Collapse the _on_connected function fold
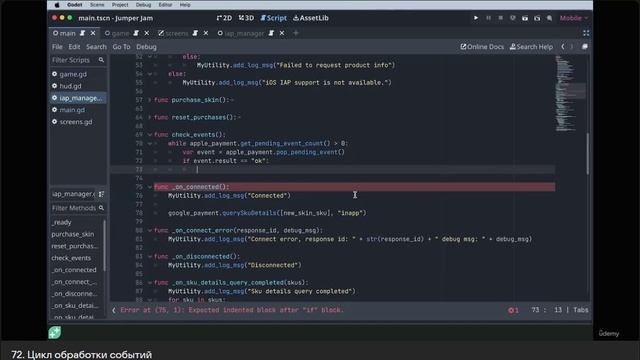Screen dimensions: 640x360 (149, 187)
